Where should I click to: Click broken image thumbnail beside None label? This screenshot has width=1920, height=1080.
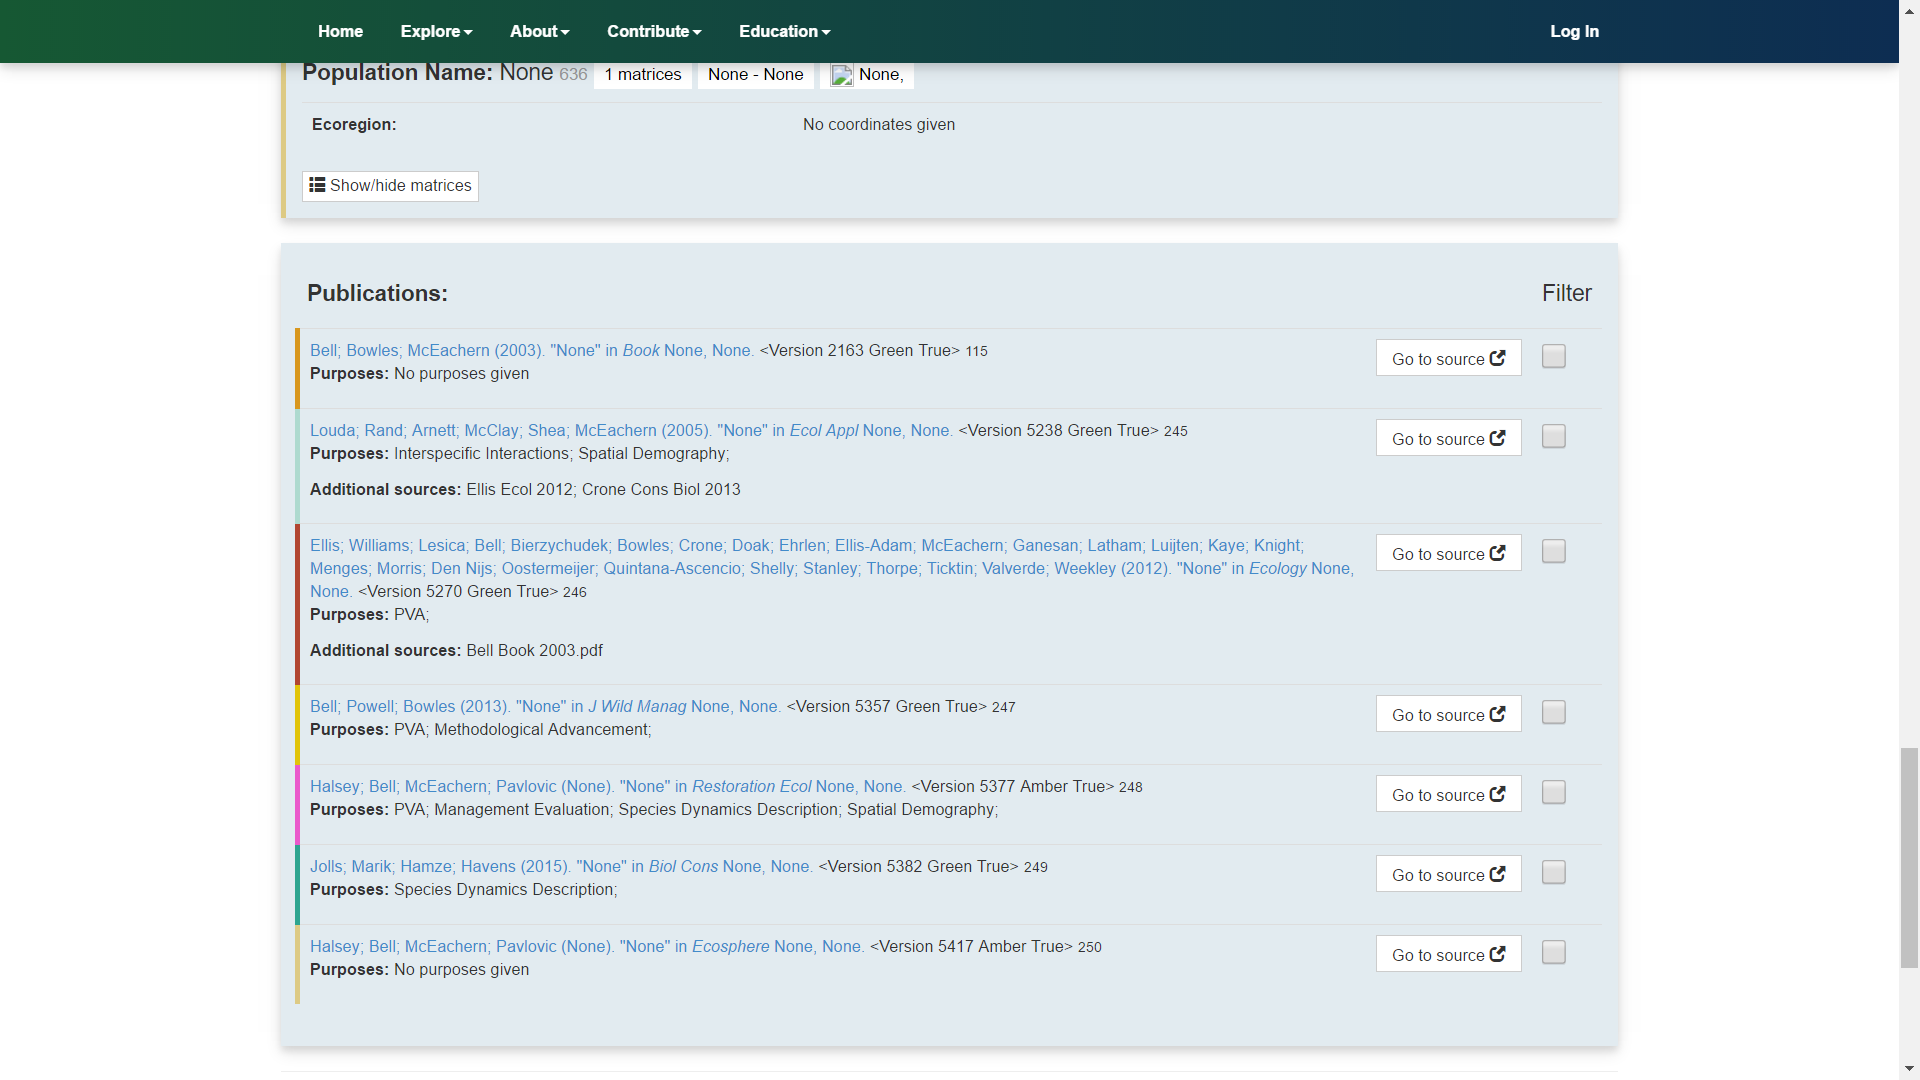842,75
